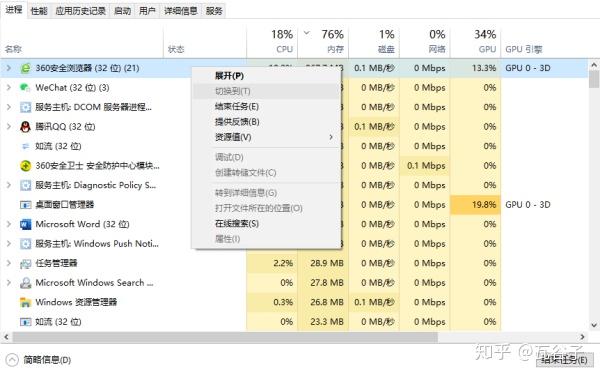Sort by the 名称 column header
The image size is (600, 377).
pyautogui.click(x=82, y=41)
